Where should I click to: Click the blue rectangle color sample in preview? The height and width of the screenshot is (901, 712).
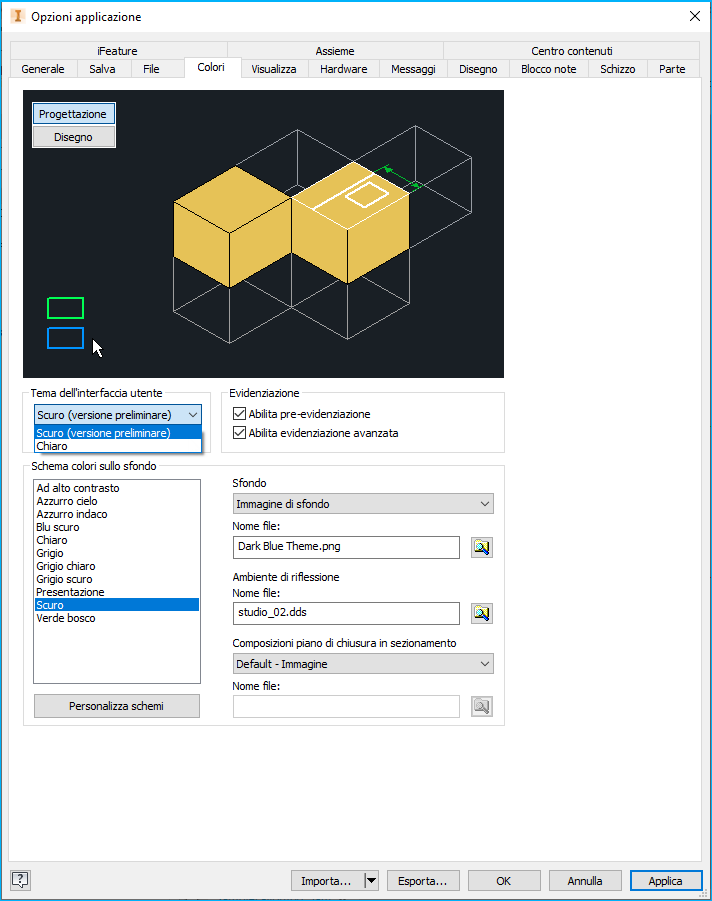pyautogui.click(x=66, y=338)
